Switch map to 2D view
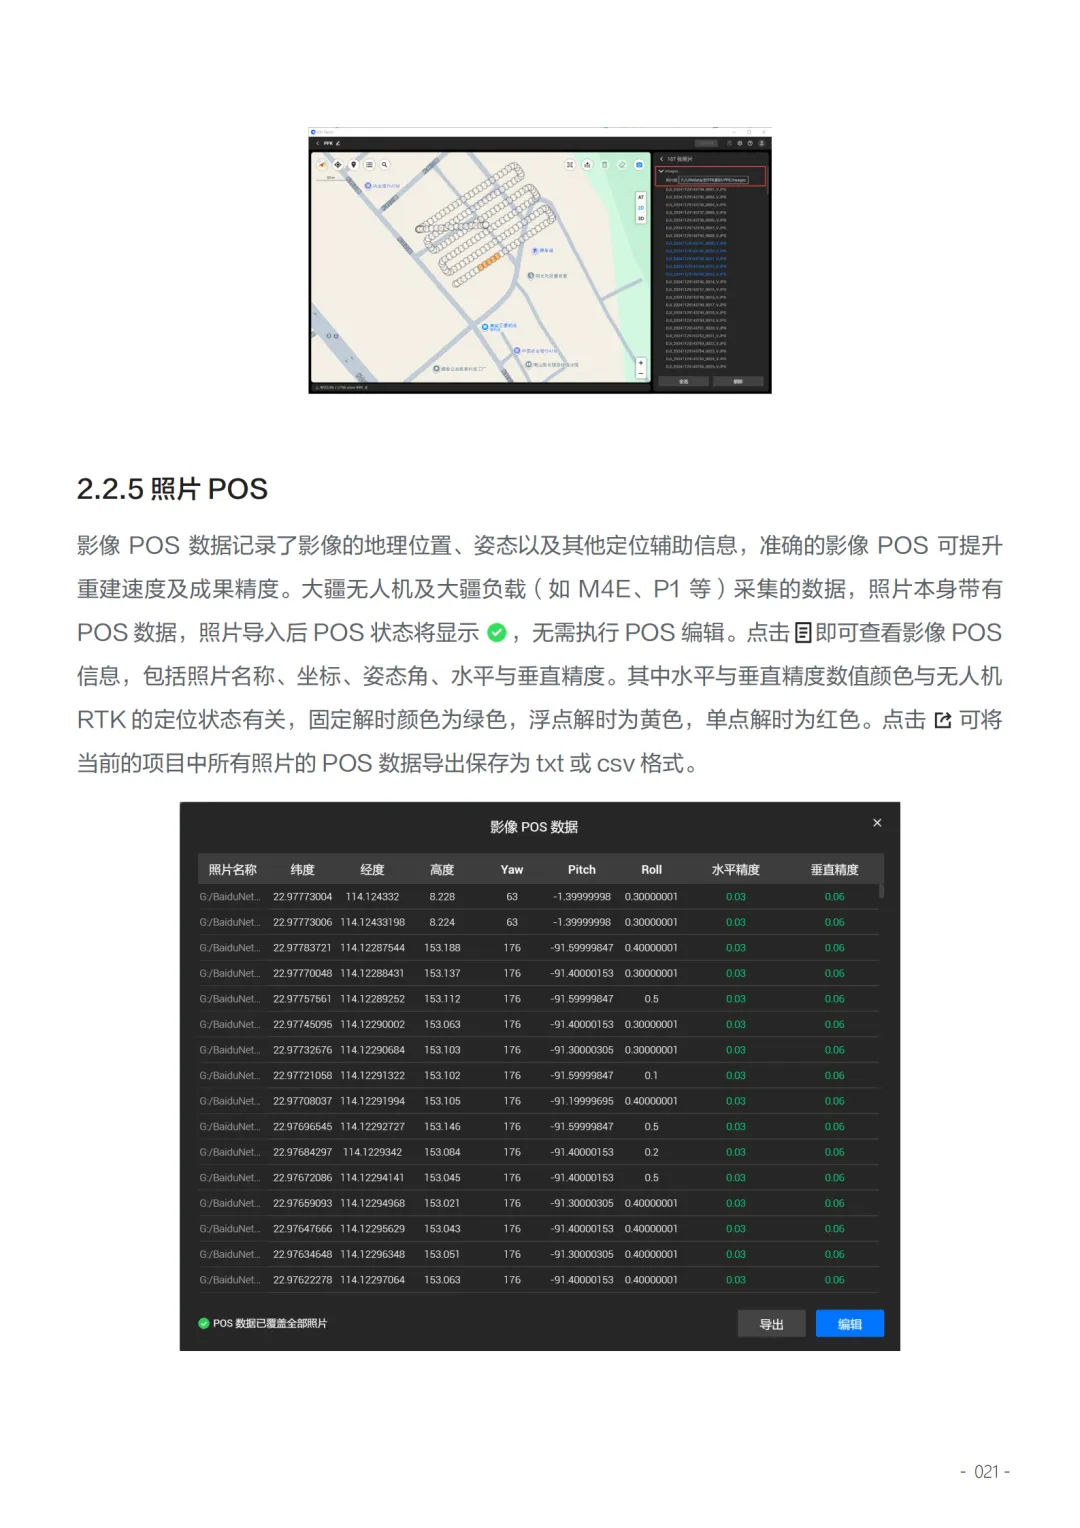Screen dimensions: 1080x1528 641,208
